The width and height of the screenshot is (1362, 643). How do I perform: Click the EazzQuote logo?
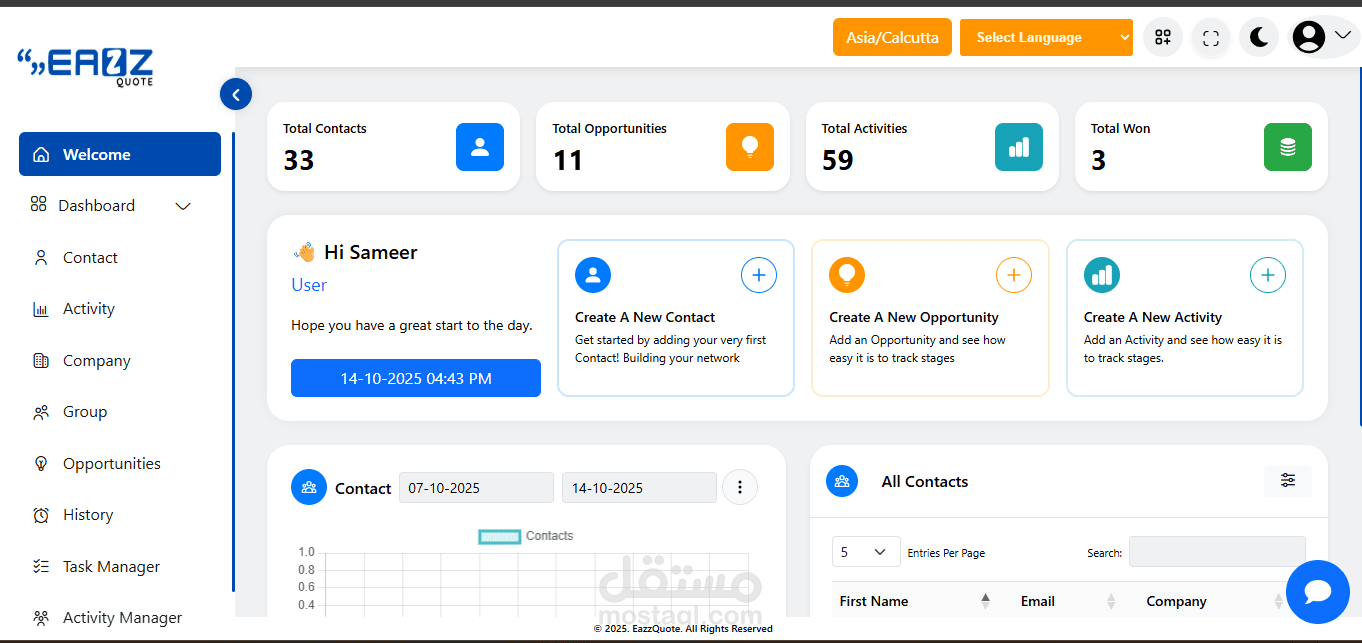point(86,66)
